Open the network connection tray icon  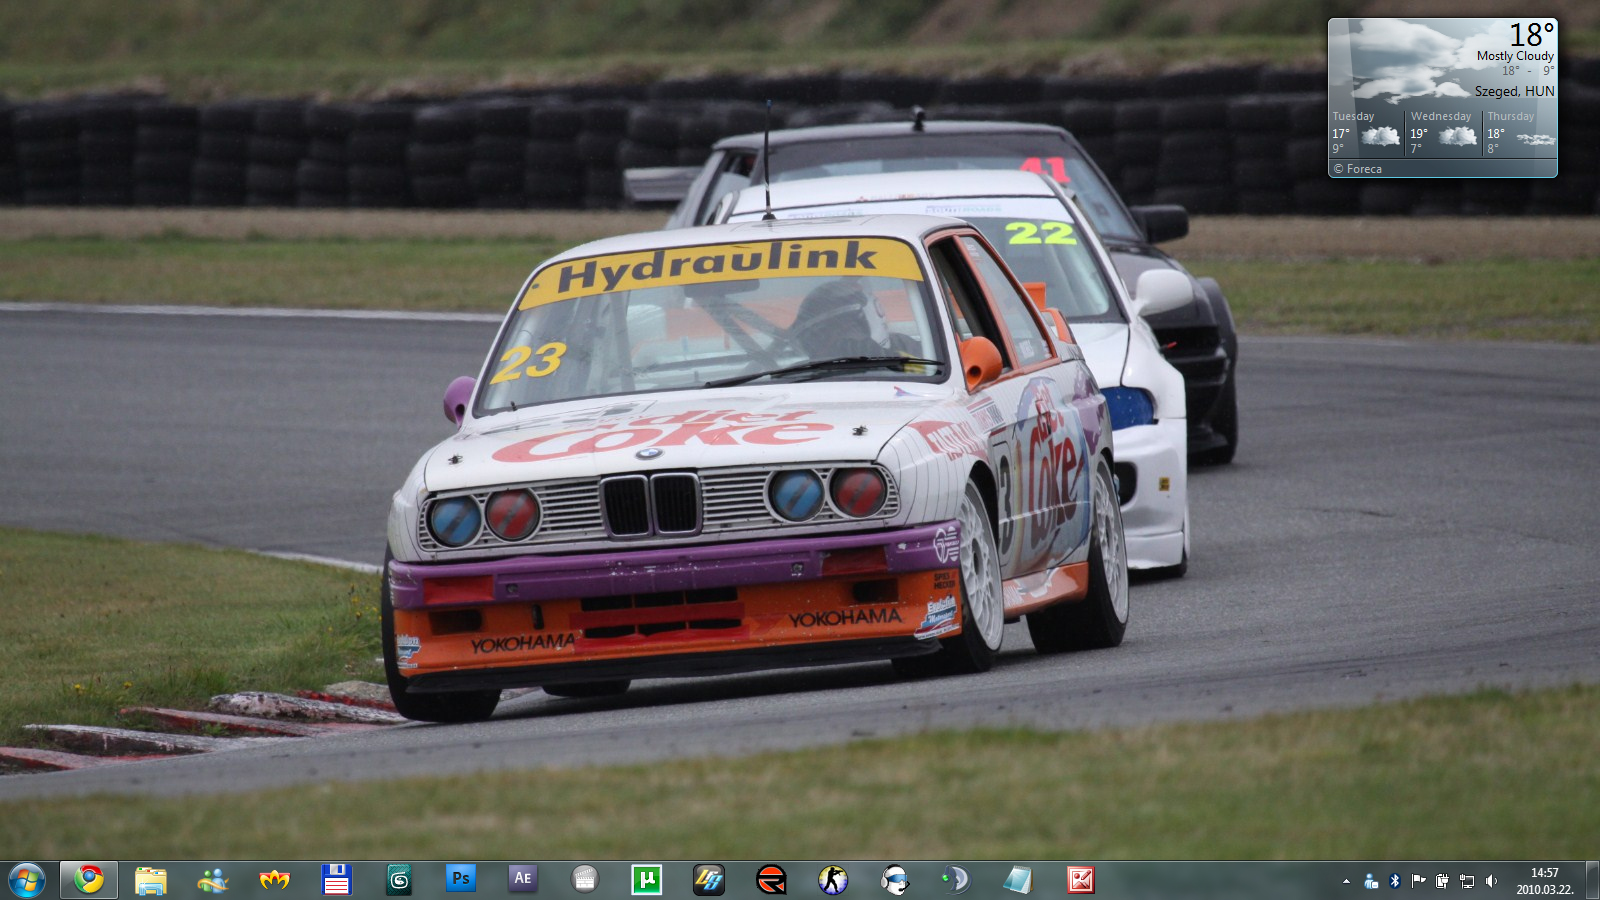point(1467,881)
